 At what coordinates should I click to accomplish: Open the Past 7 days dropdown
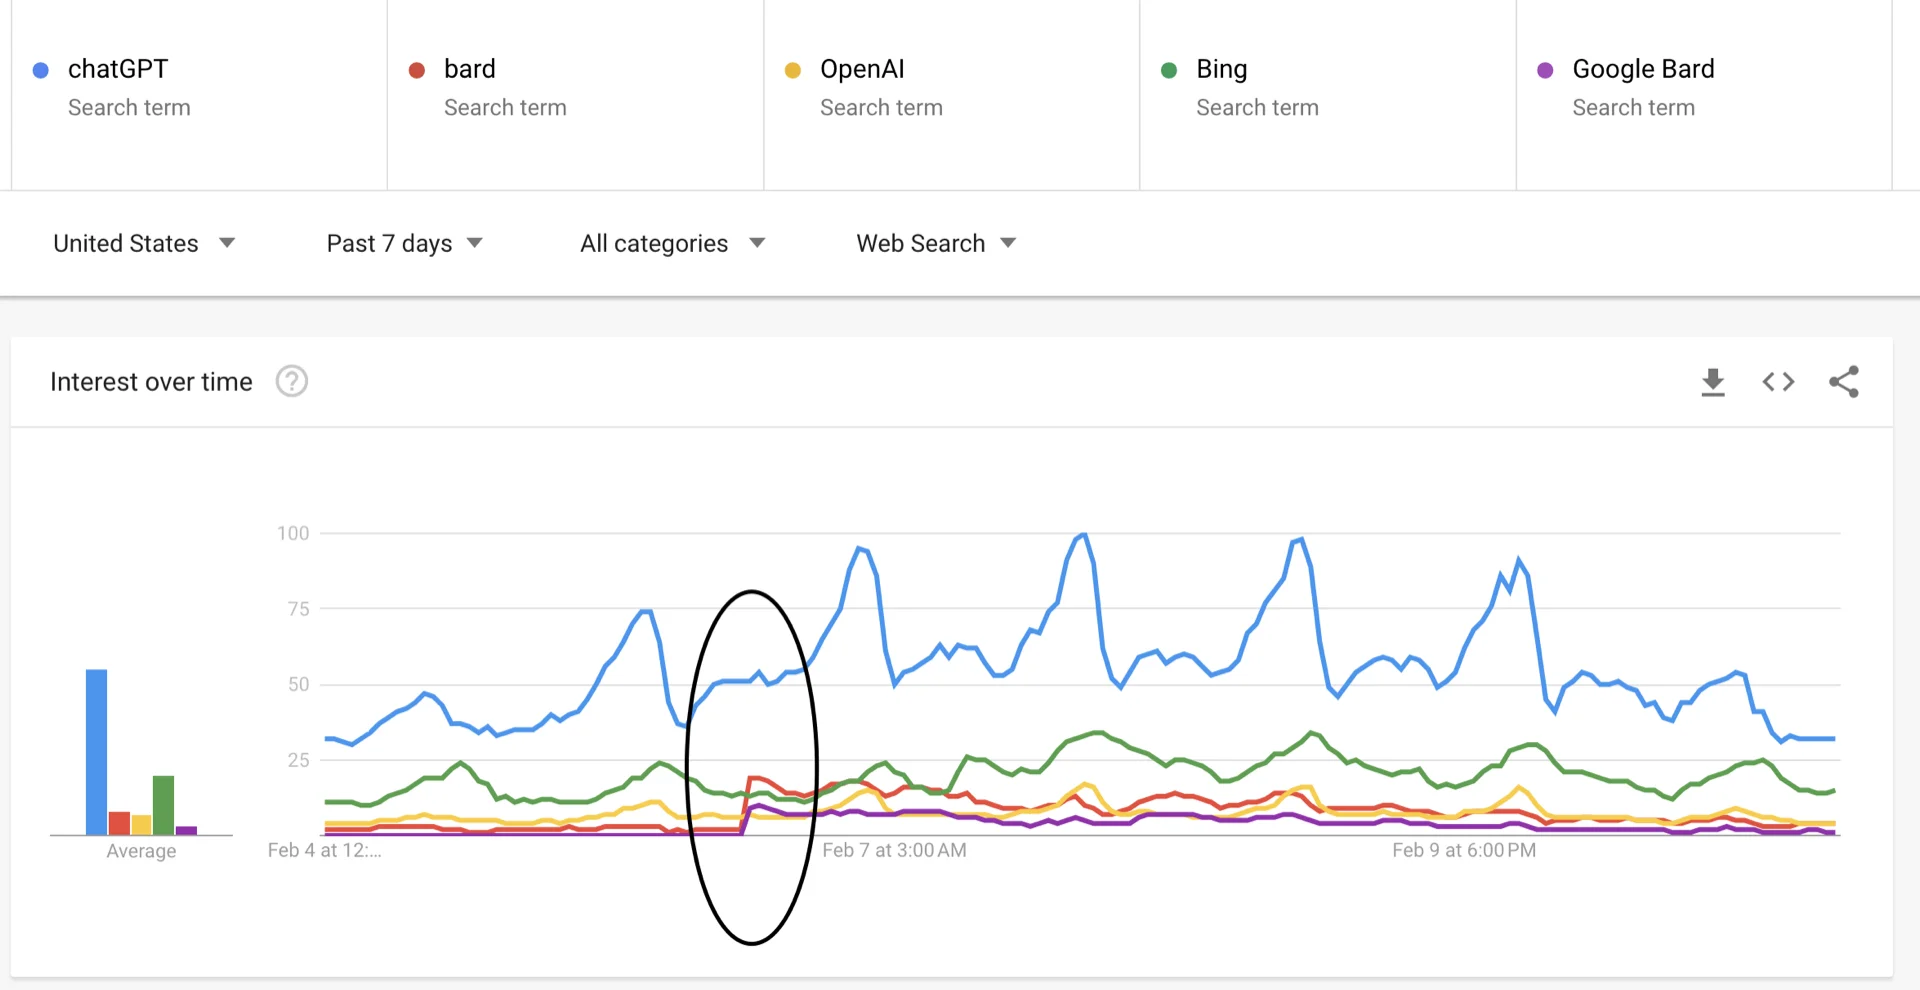(404, 243)
